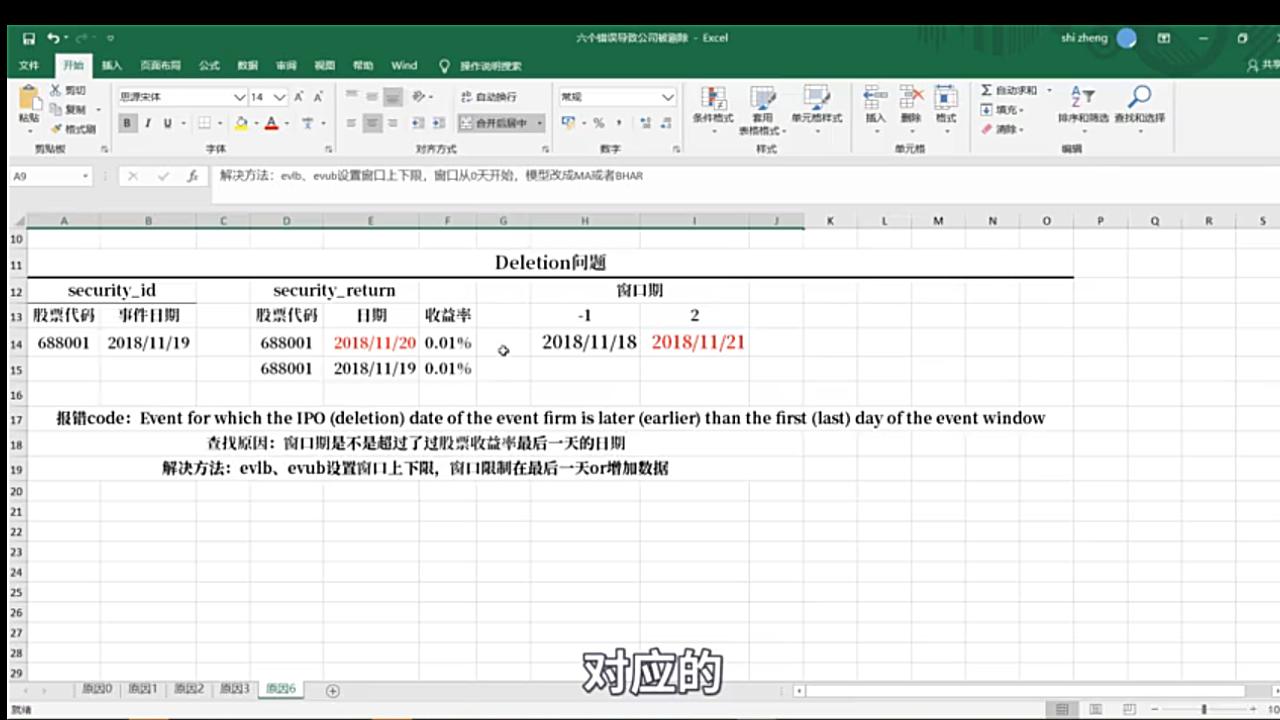Increase cell indent

(438, 123)
